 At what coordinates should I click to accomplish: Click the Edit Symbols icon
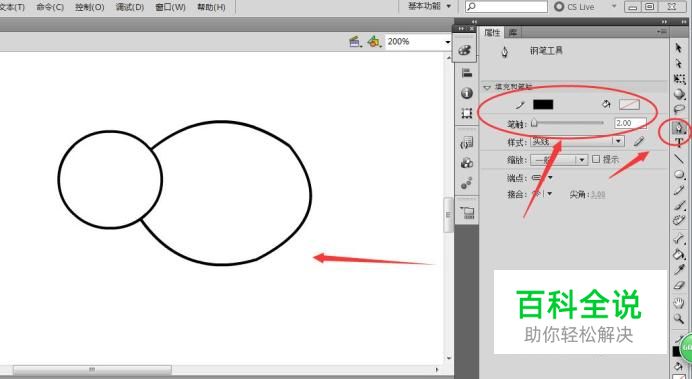tap(373, 42)
